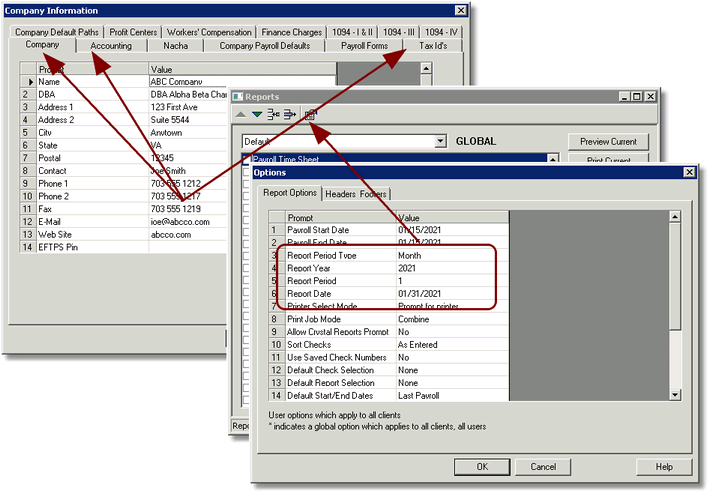Open the report options icon in Reports toolbar

click(311, 115)
